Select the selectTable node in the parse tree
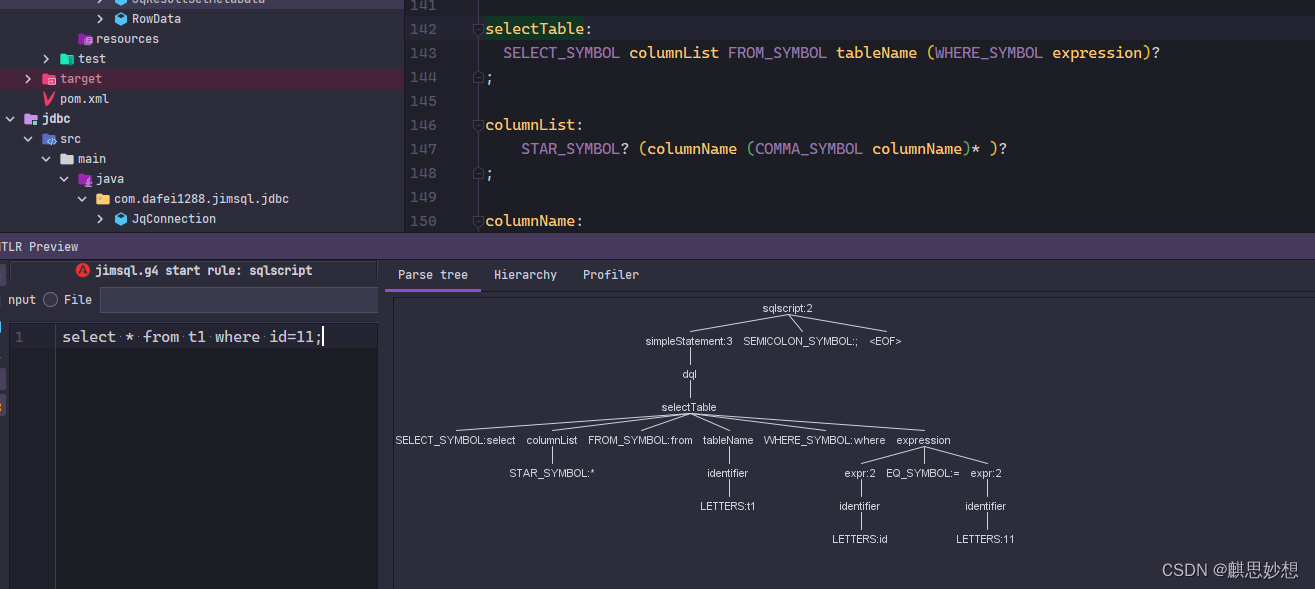The height and width of the screenshot is (589, 1315). (688, 407)
